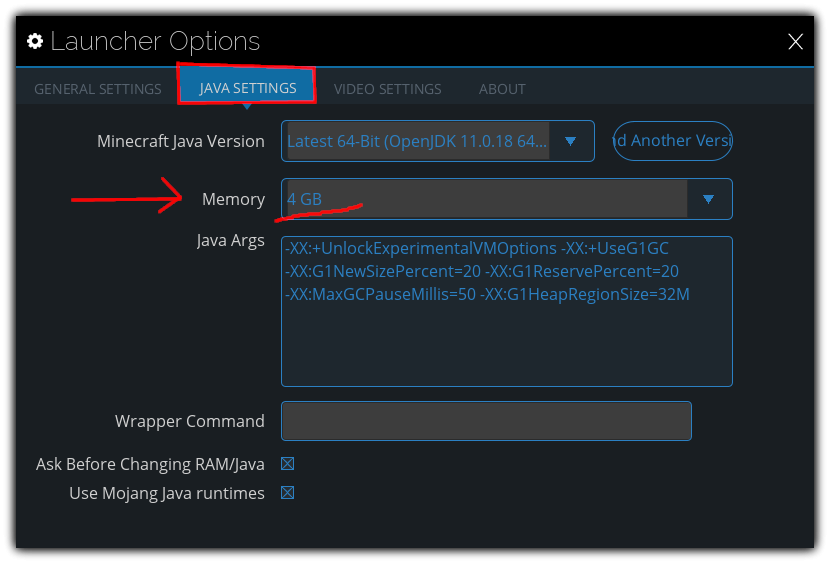
Task: Disable Use Mojang Java runtimes checkbox
Action: [x=288, y=493]
